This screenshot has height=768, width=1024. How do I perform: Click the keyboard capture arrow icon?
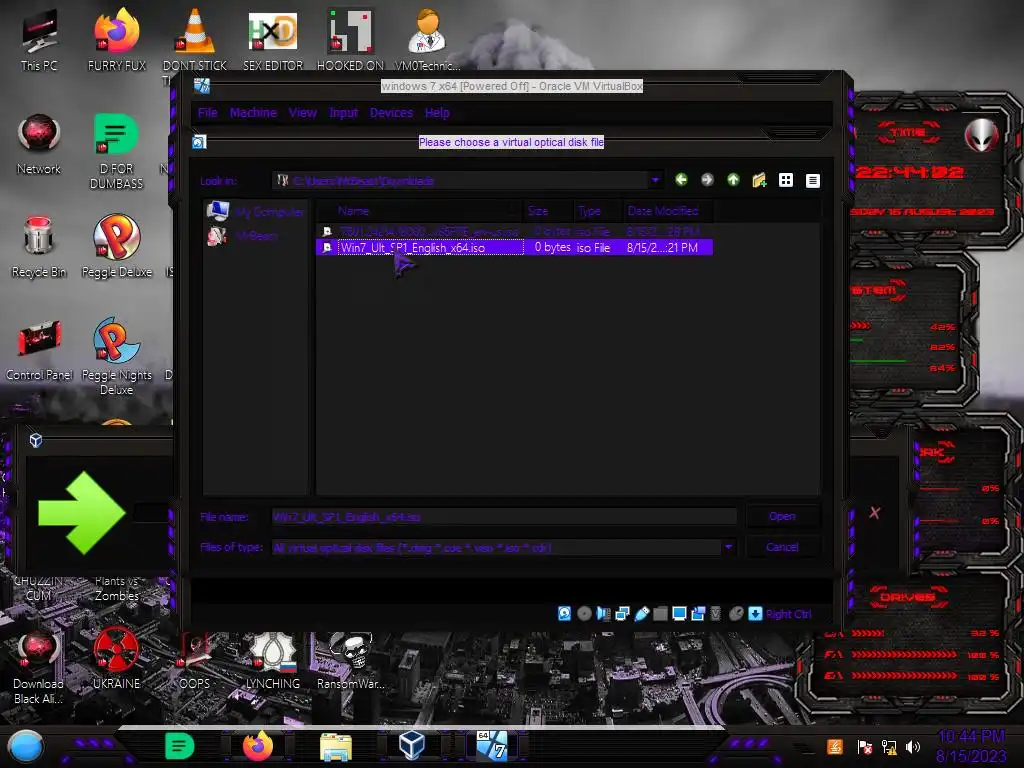(x=755, y=613)
